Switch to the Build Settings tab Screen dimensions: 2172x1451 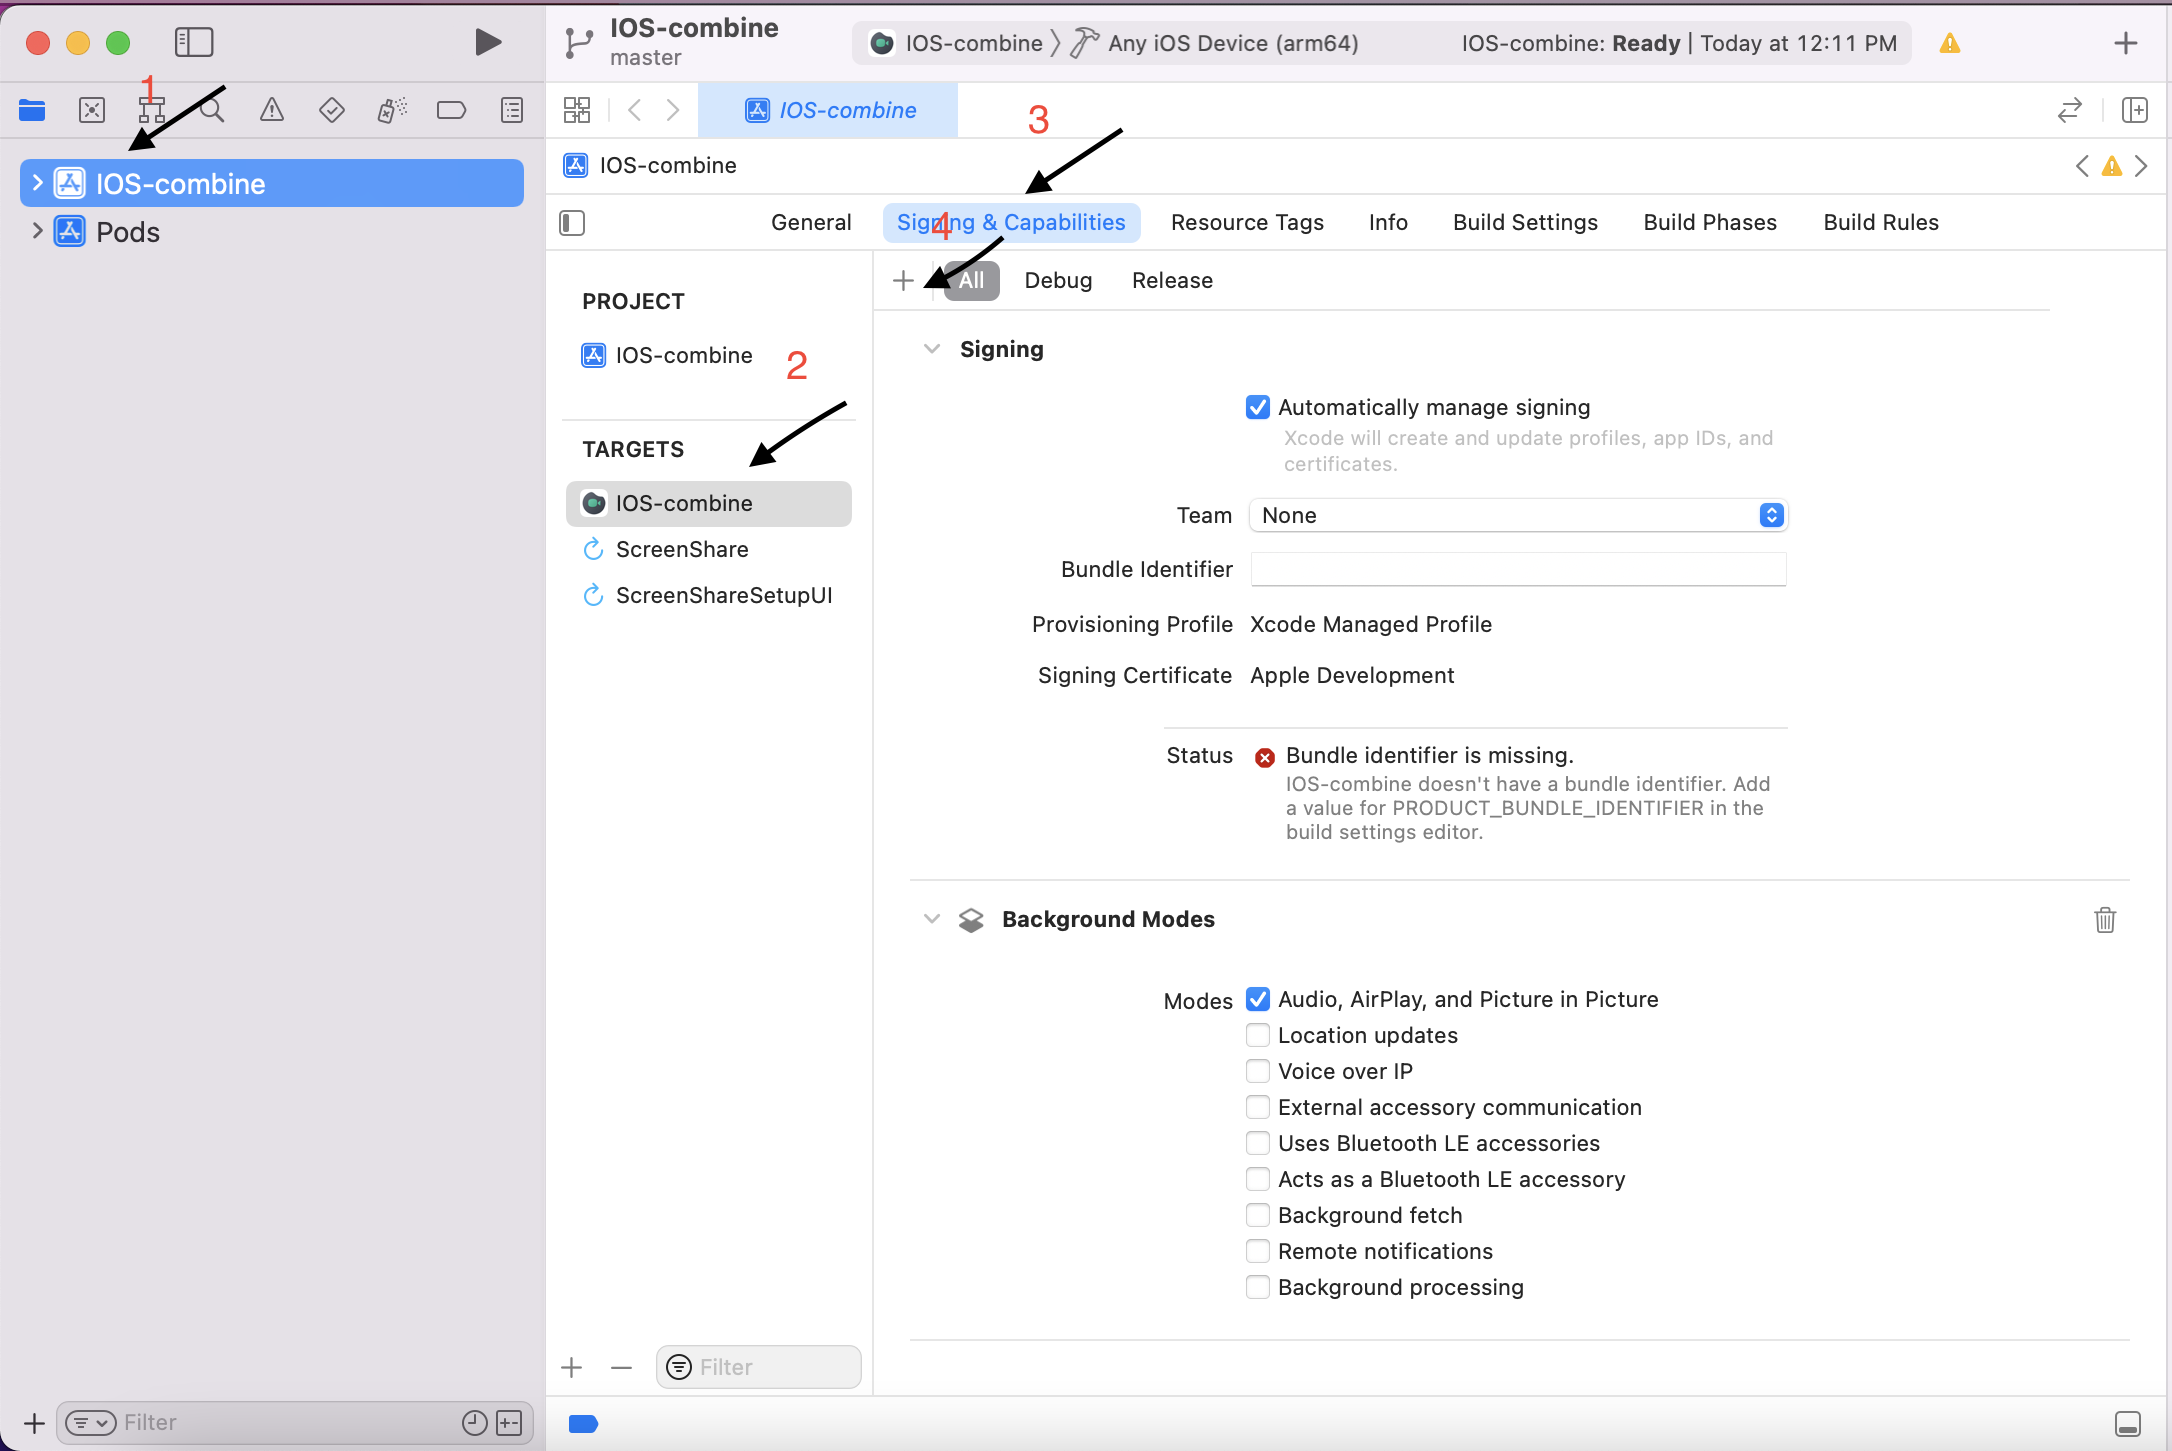pos(1525,222)
